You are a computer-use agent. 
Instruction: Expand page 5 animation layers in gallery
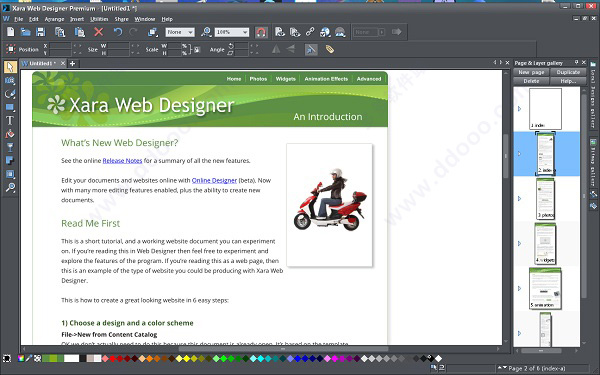click(x=519, y=289)
